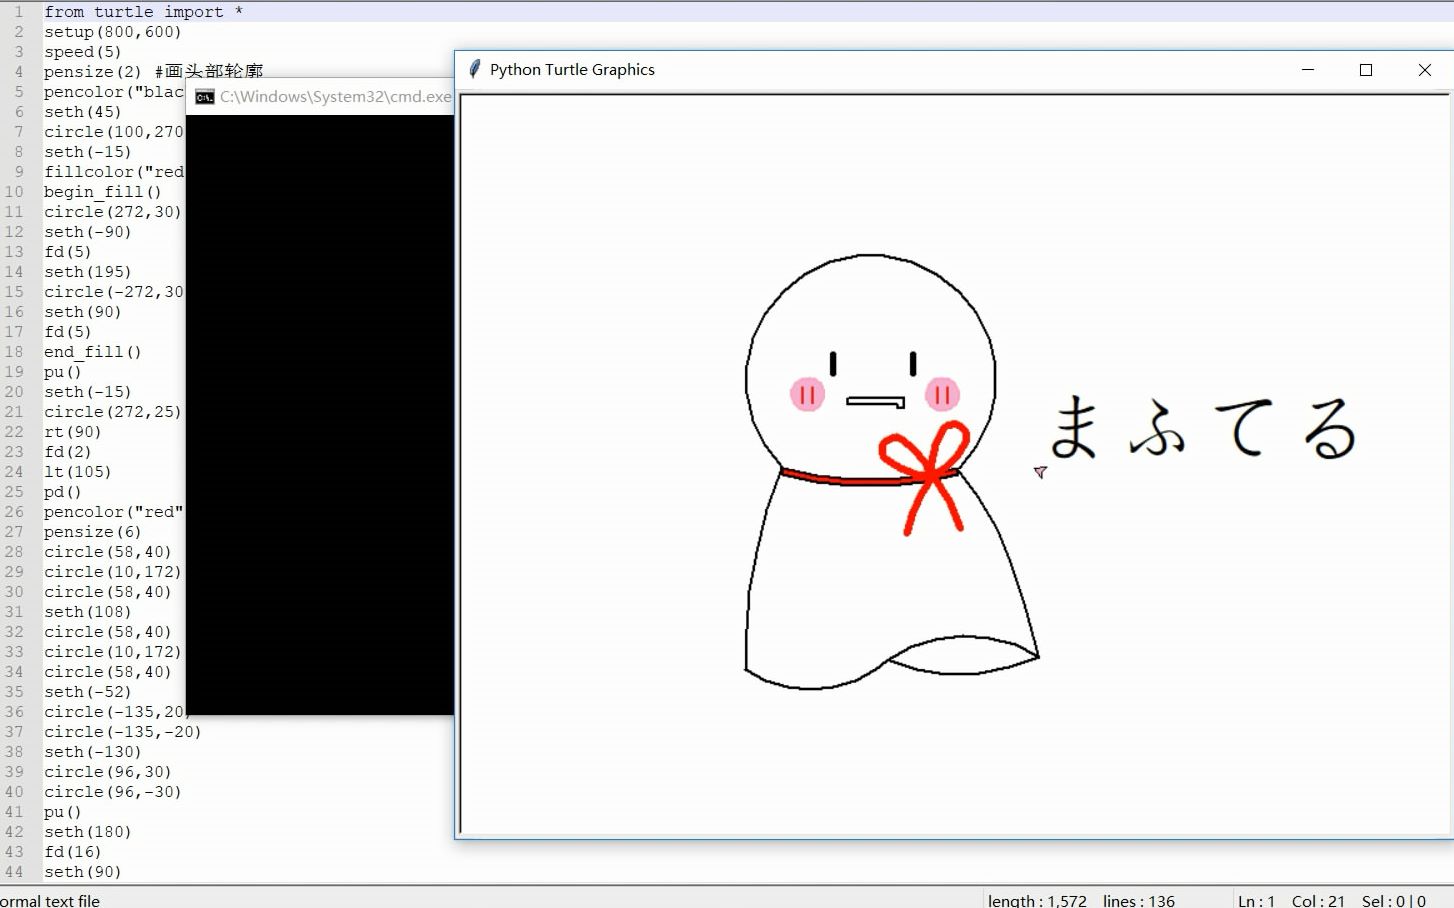Screen dimensions: 1454x908
Task: Click code line 'from turtle import *'
Action: click(143, 12)
